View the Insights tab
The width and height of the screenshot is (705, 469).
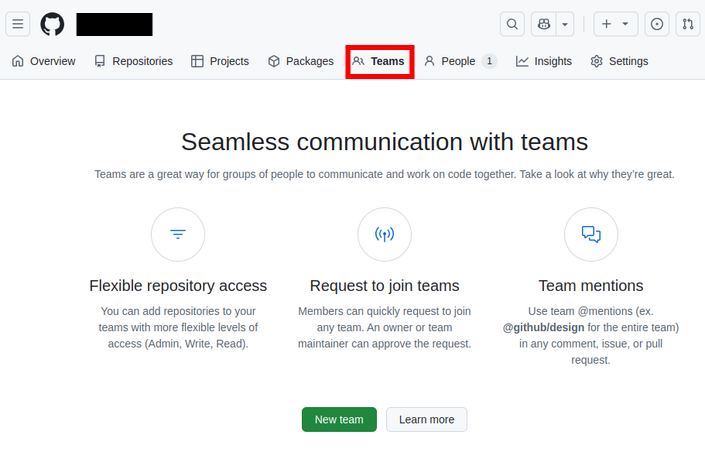[544, 61]
